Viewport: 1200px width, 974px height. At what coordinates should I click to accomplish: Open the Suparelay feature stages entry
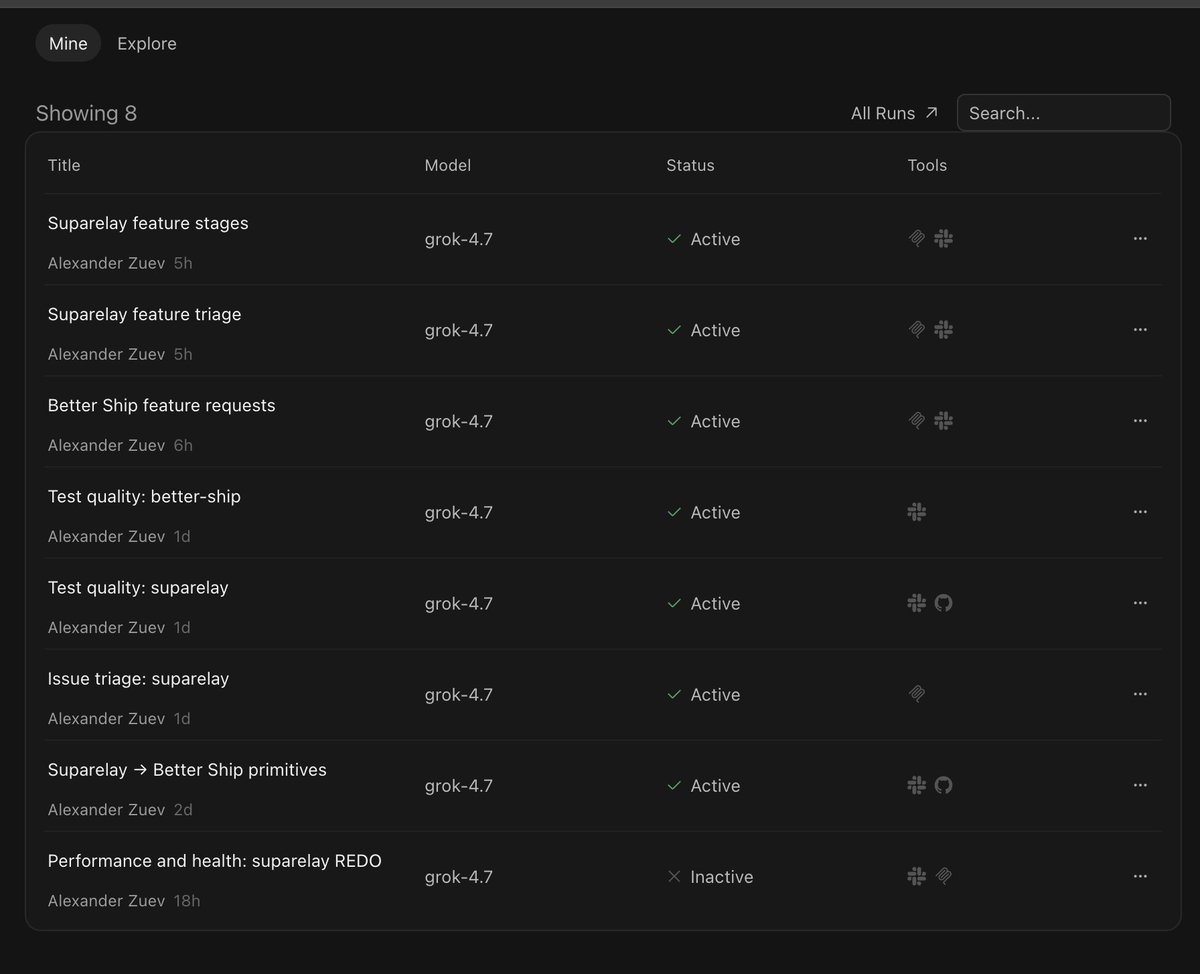tap(148, 223)
